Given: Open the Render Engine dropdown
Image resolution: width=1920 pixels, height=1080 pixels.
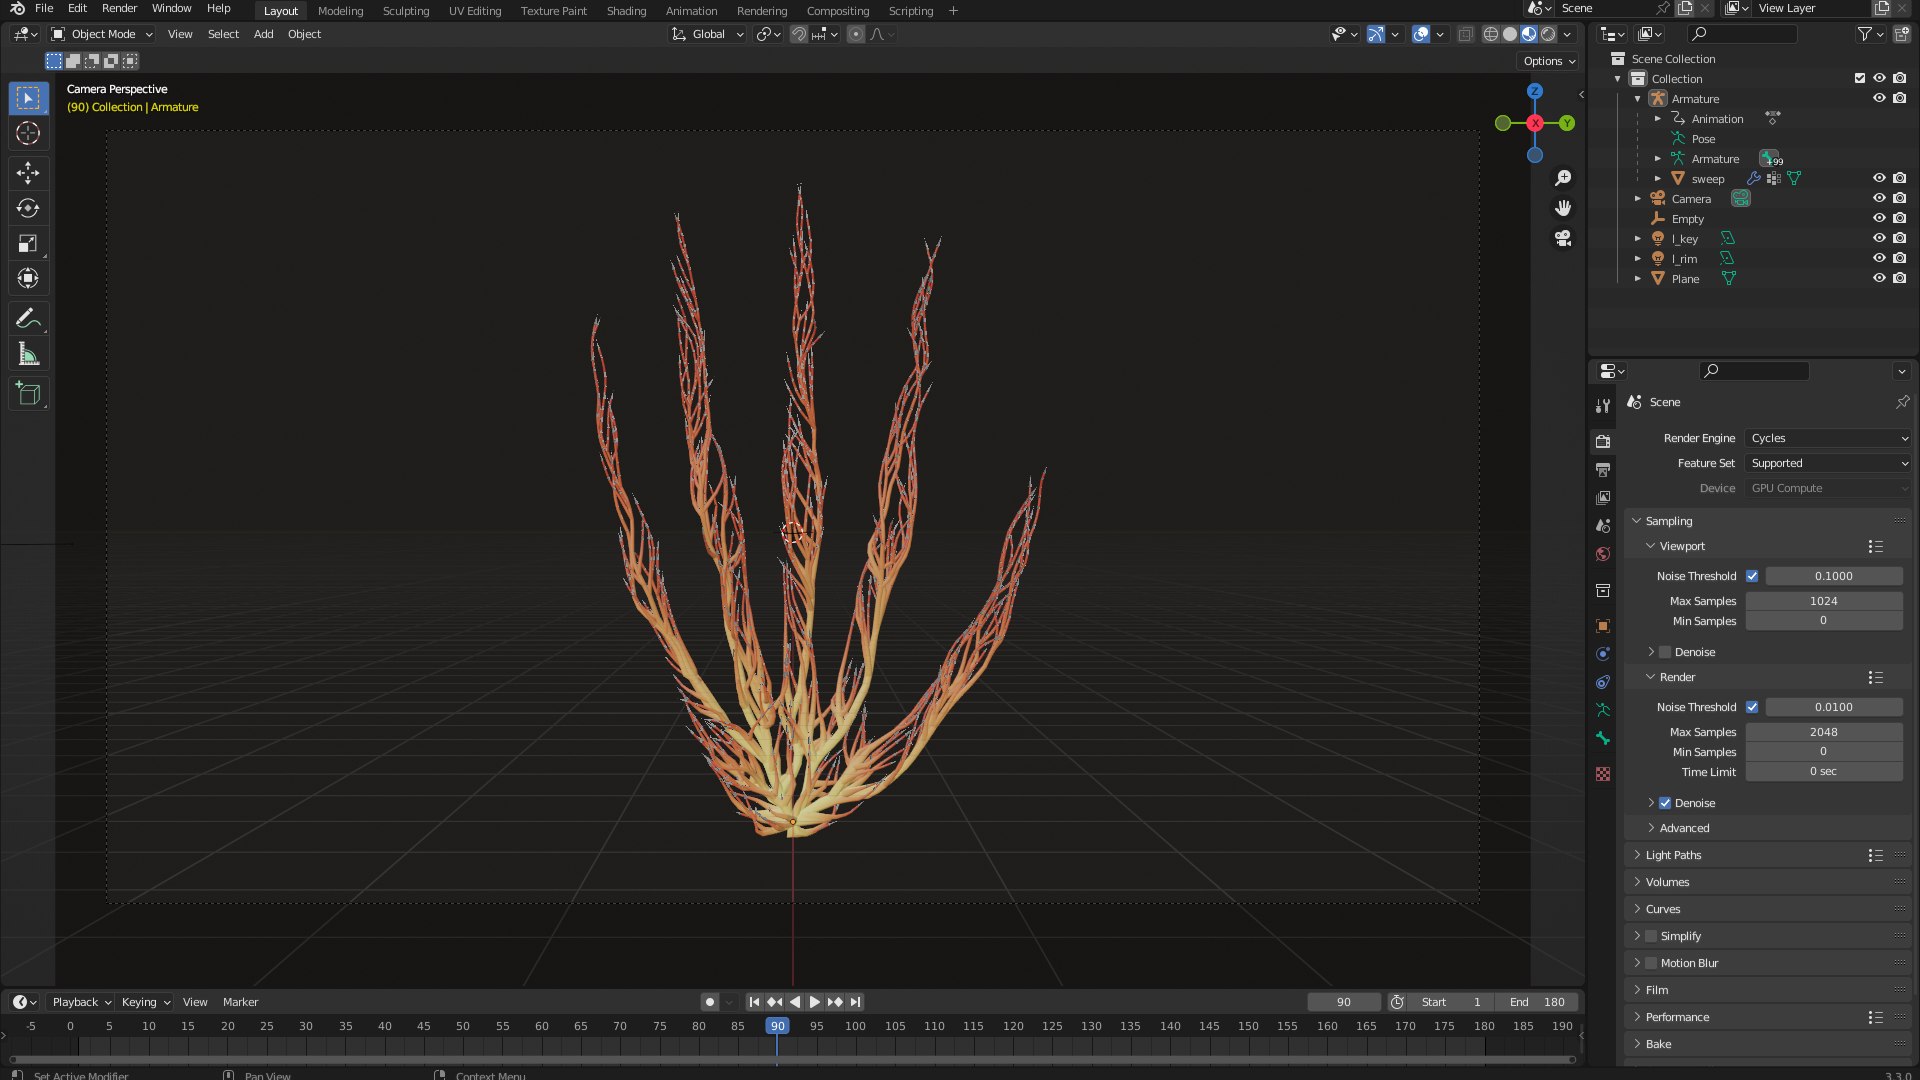Looking at the screenshot, I should point(1828,438).
